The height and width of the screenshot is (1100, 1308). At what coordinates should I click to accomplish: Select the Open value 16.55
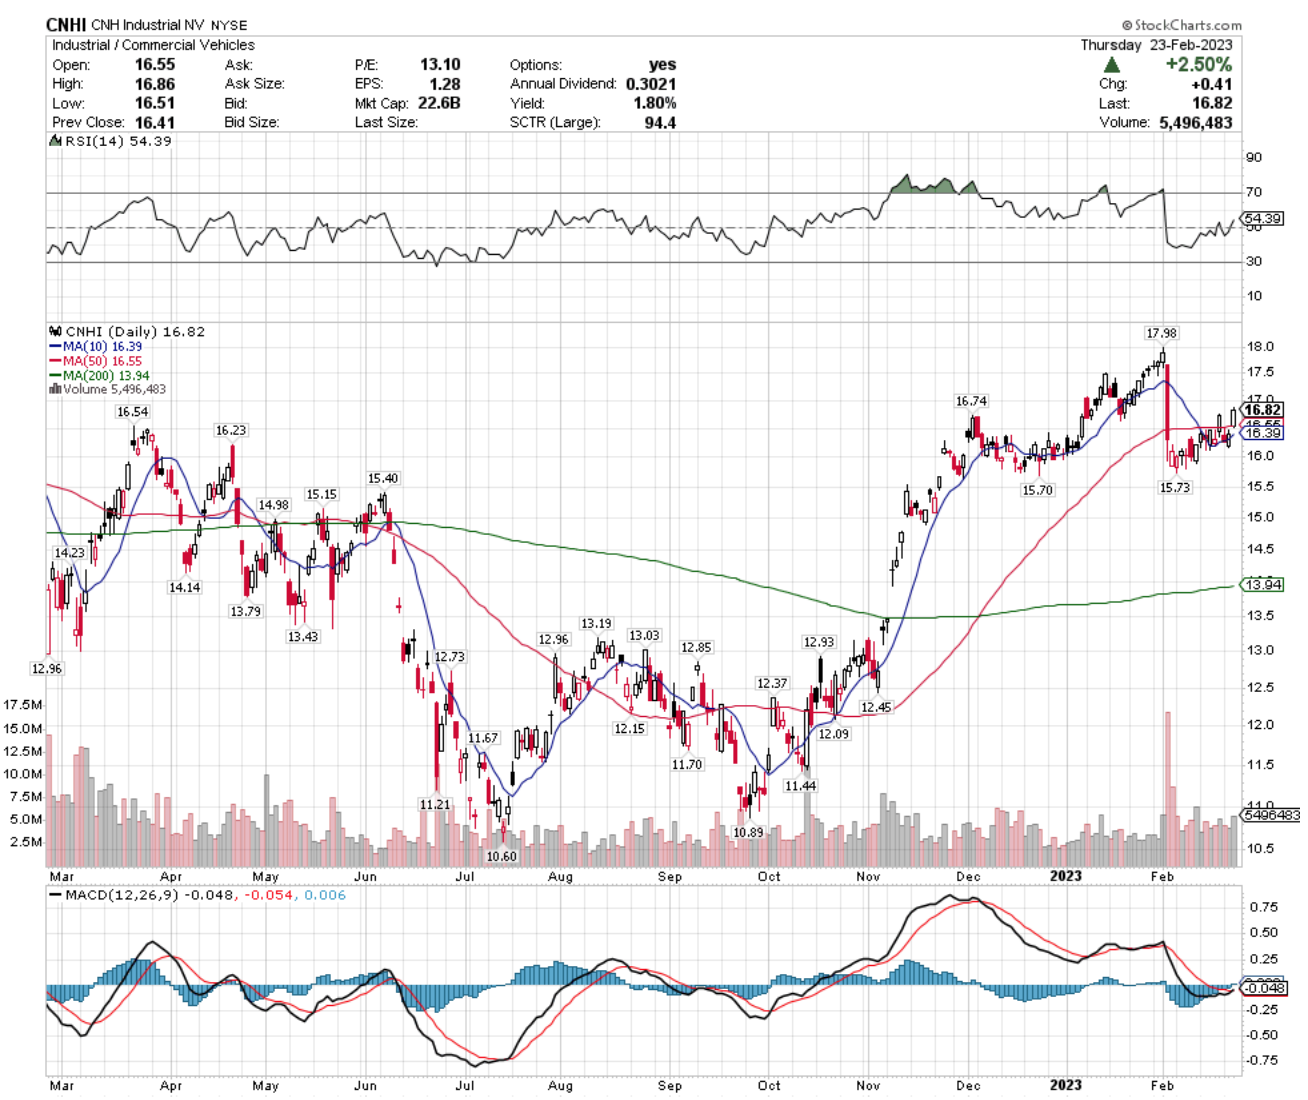pyautogui.click(x=155, y=64)
